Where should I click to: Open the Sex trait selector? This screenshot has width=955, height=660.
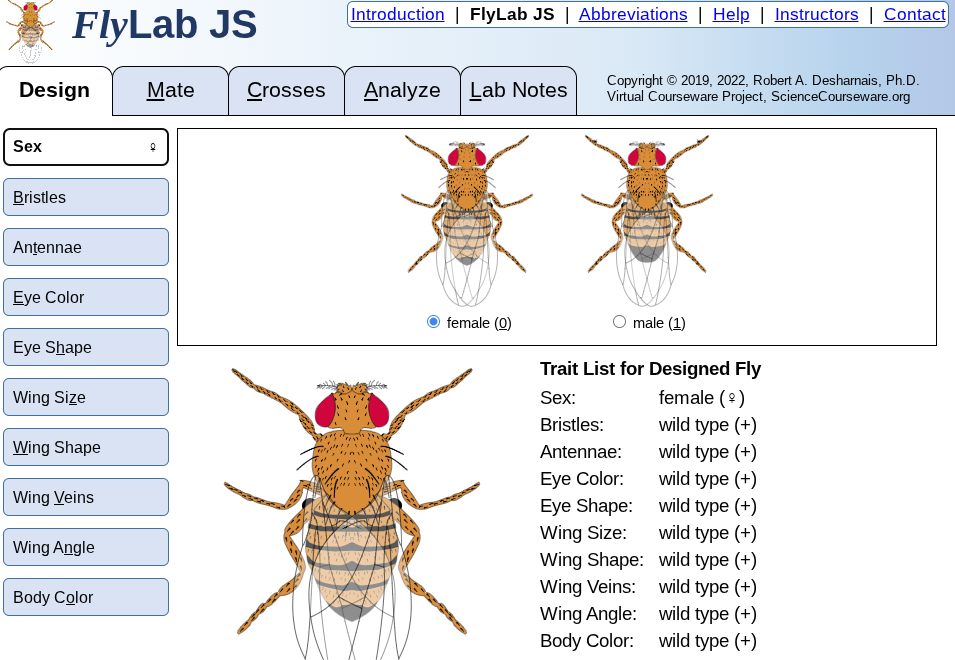[86, 147]
